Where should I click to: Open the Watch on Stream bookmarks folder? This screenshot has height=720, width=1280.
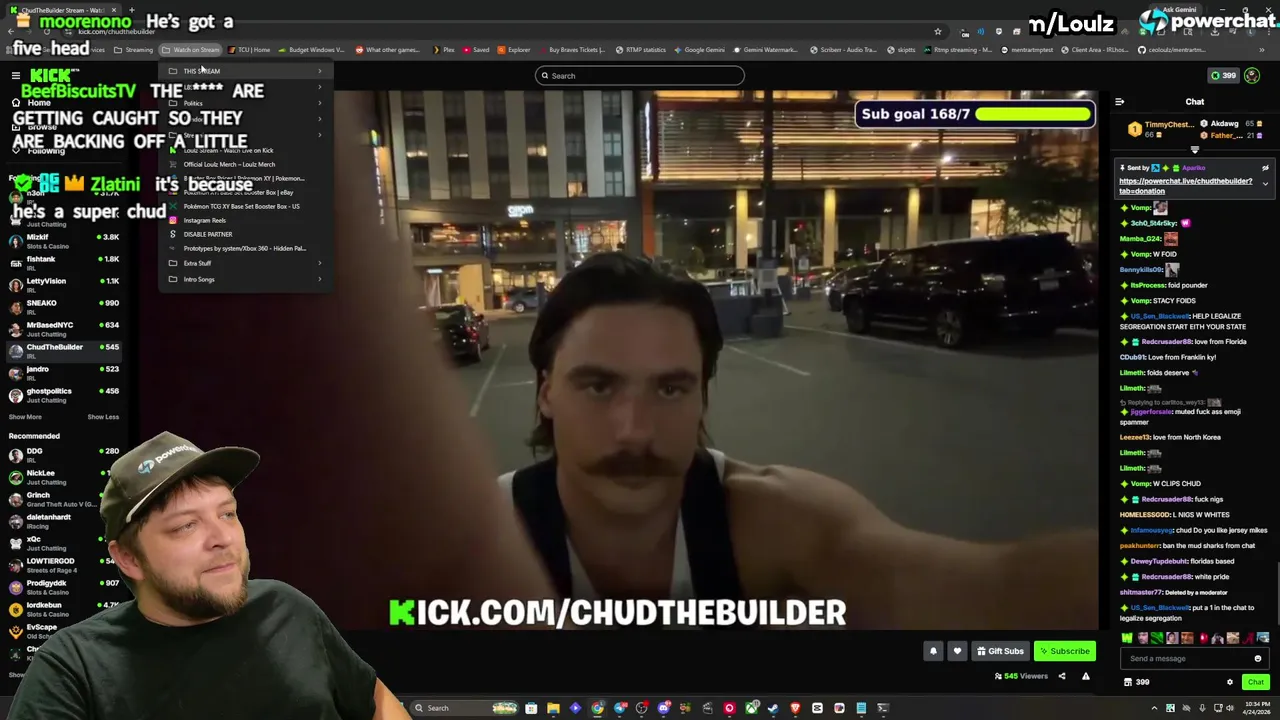click(x=190, y=50)
